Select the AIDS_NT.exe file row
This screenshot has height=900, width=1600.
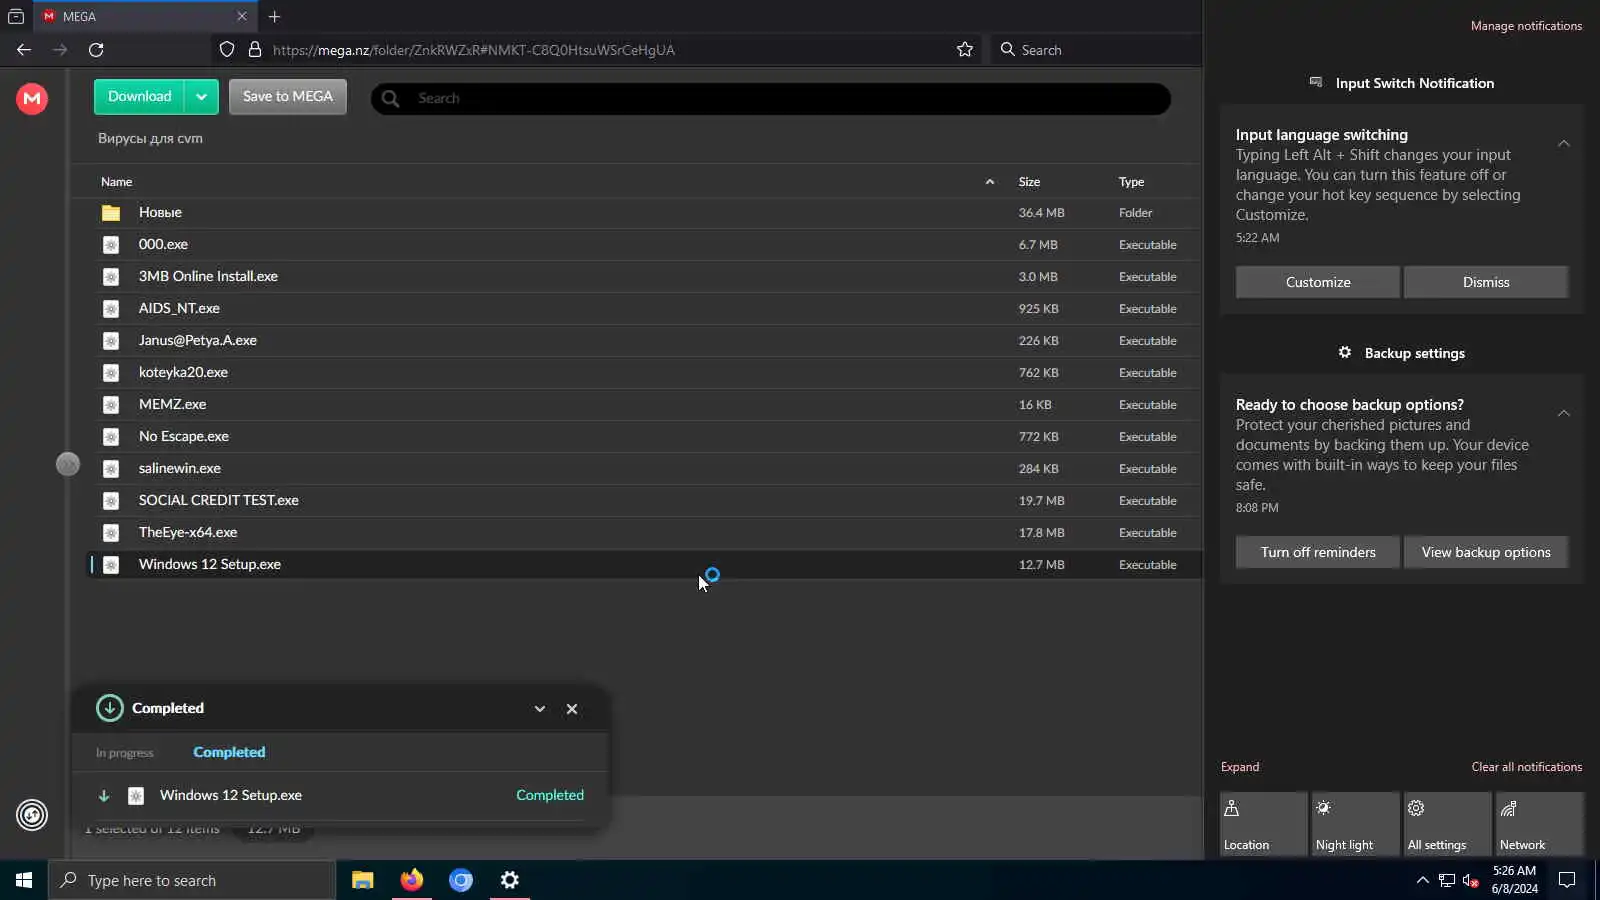645,309
